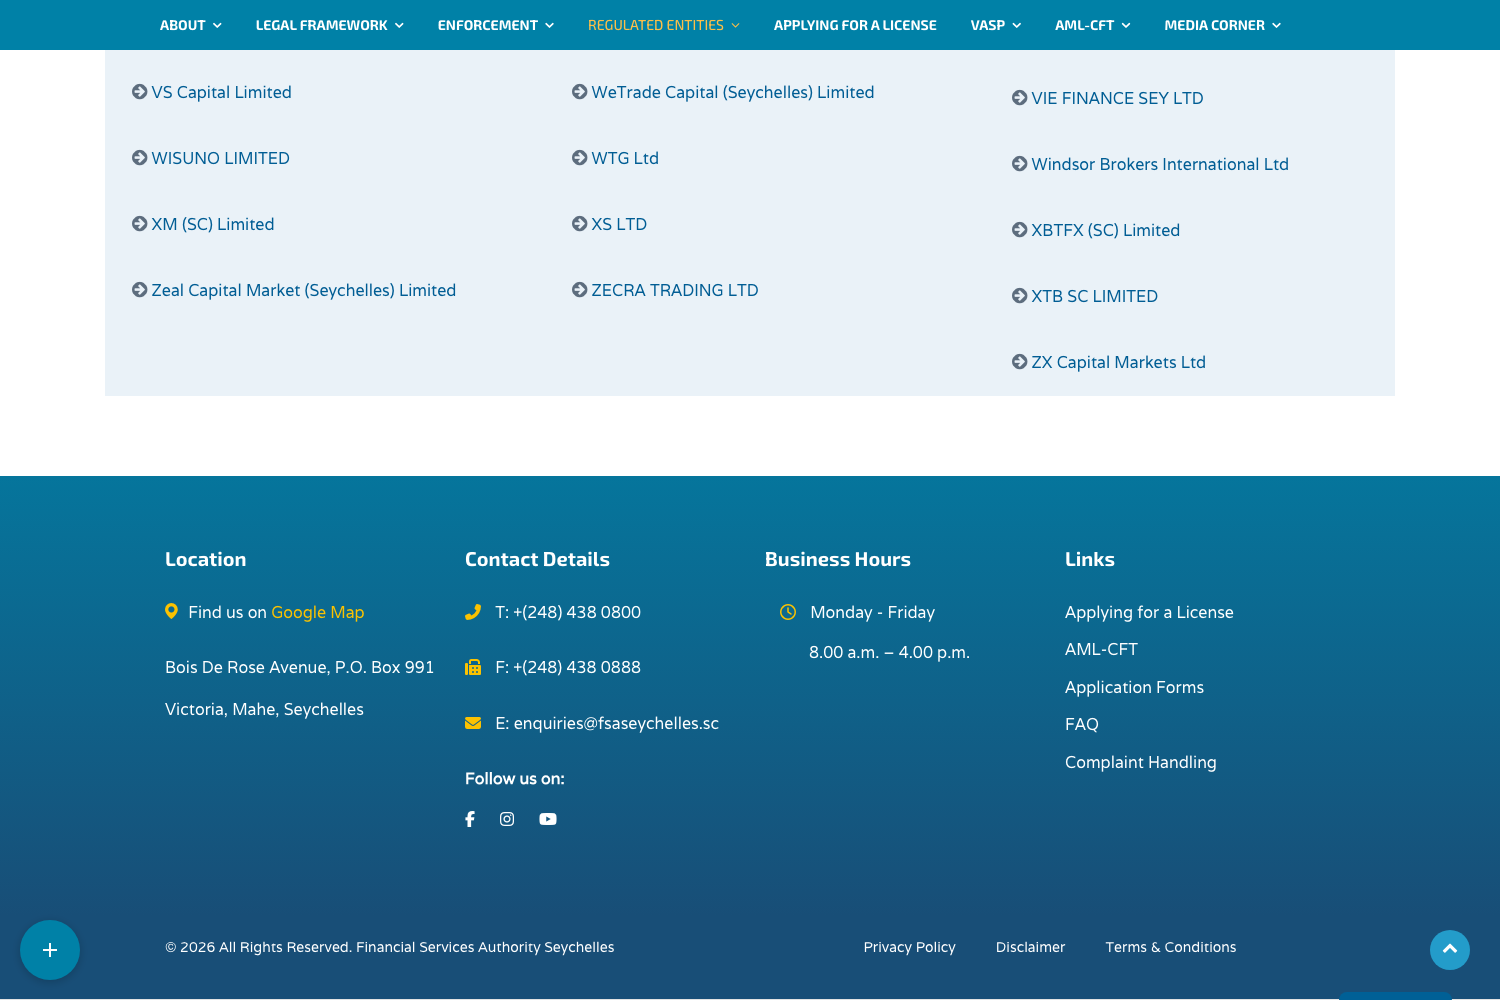Open the XBTFX (SC) Limited entry
The image size is (1500, 1000).
1106,230
